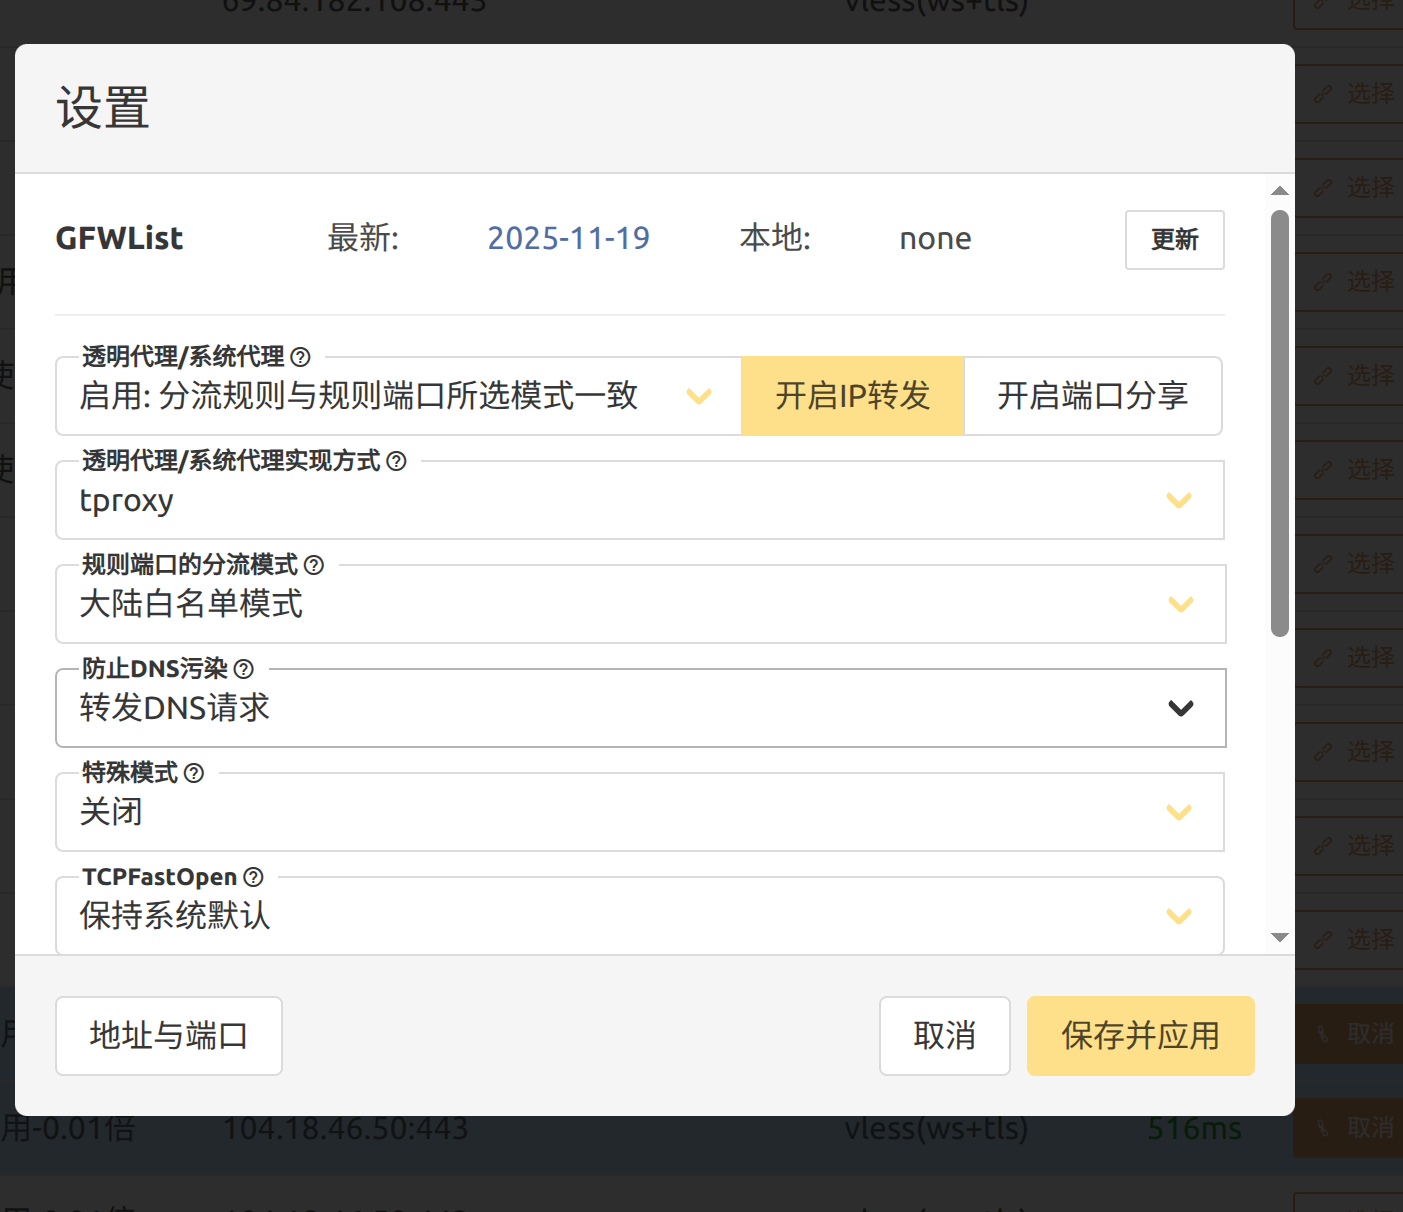Open help icon beside TCPFastOpen
The image size is (1403, 1212).
254,877
